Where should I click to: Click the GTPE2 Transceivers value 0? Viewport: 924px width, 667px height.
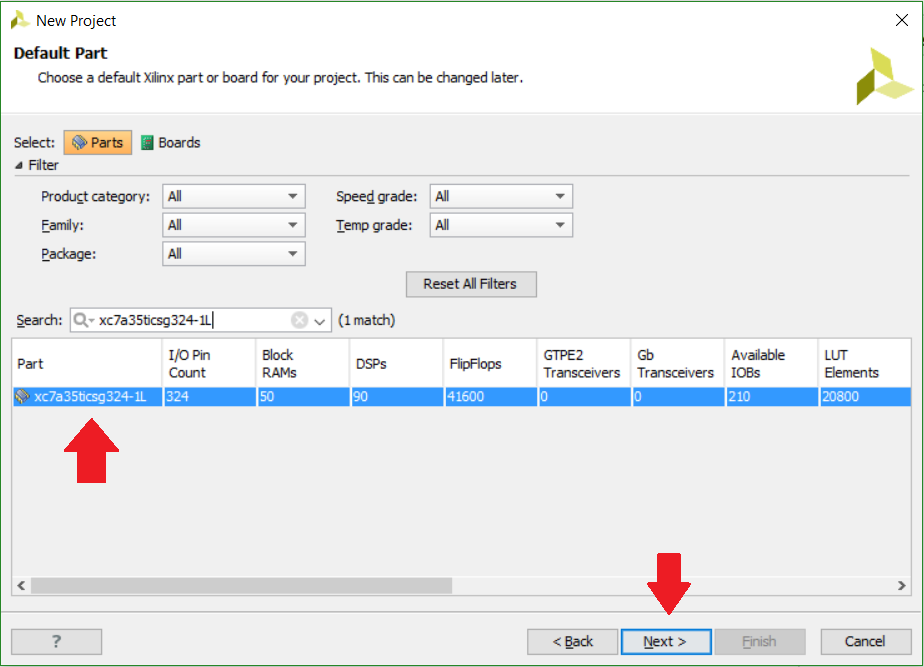click(x=544, y=397)
